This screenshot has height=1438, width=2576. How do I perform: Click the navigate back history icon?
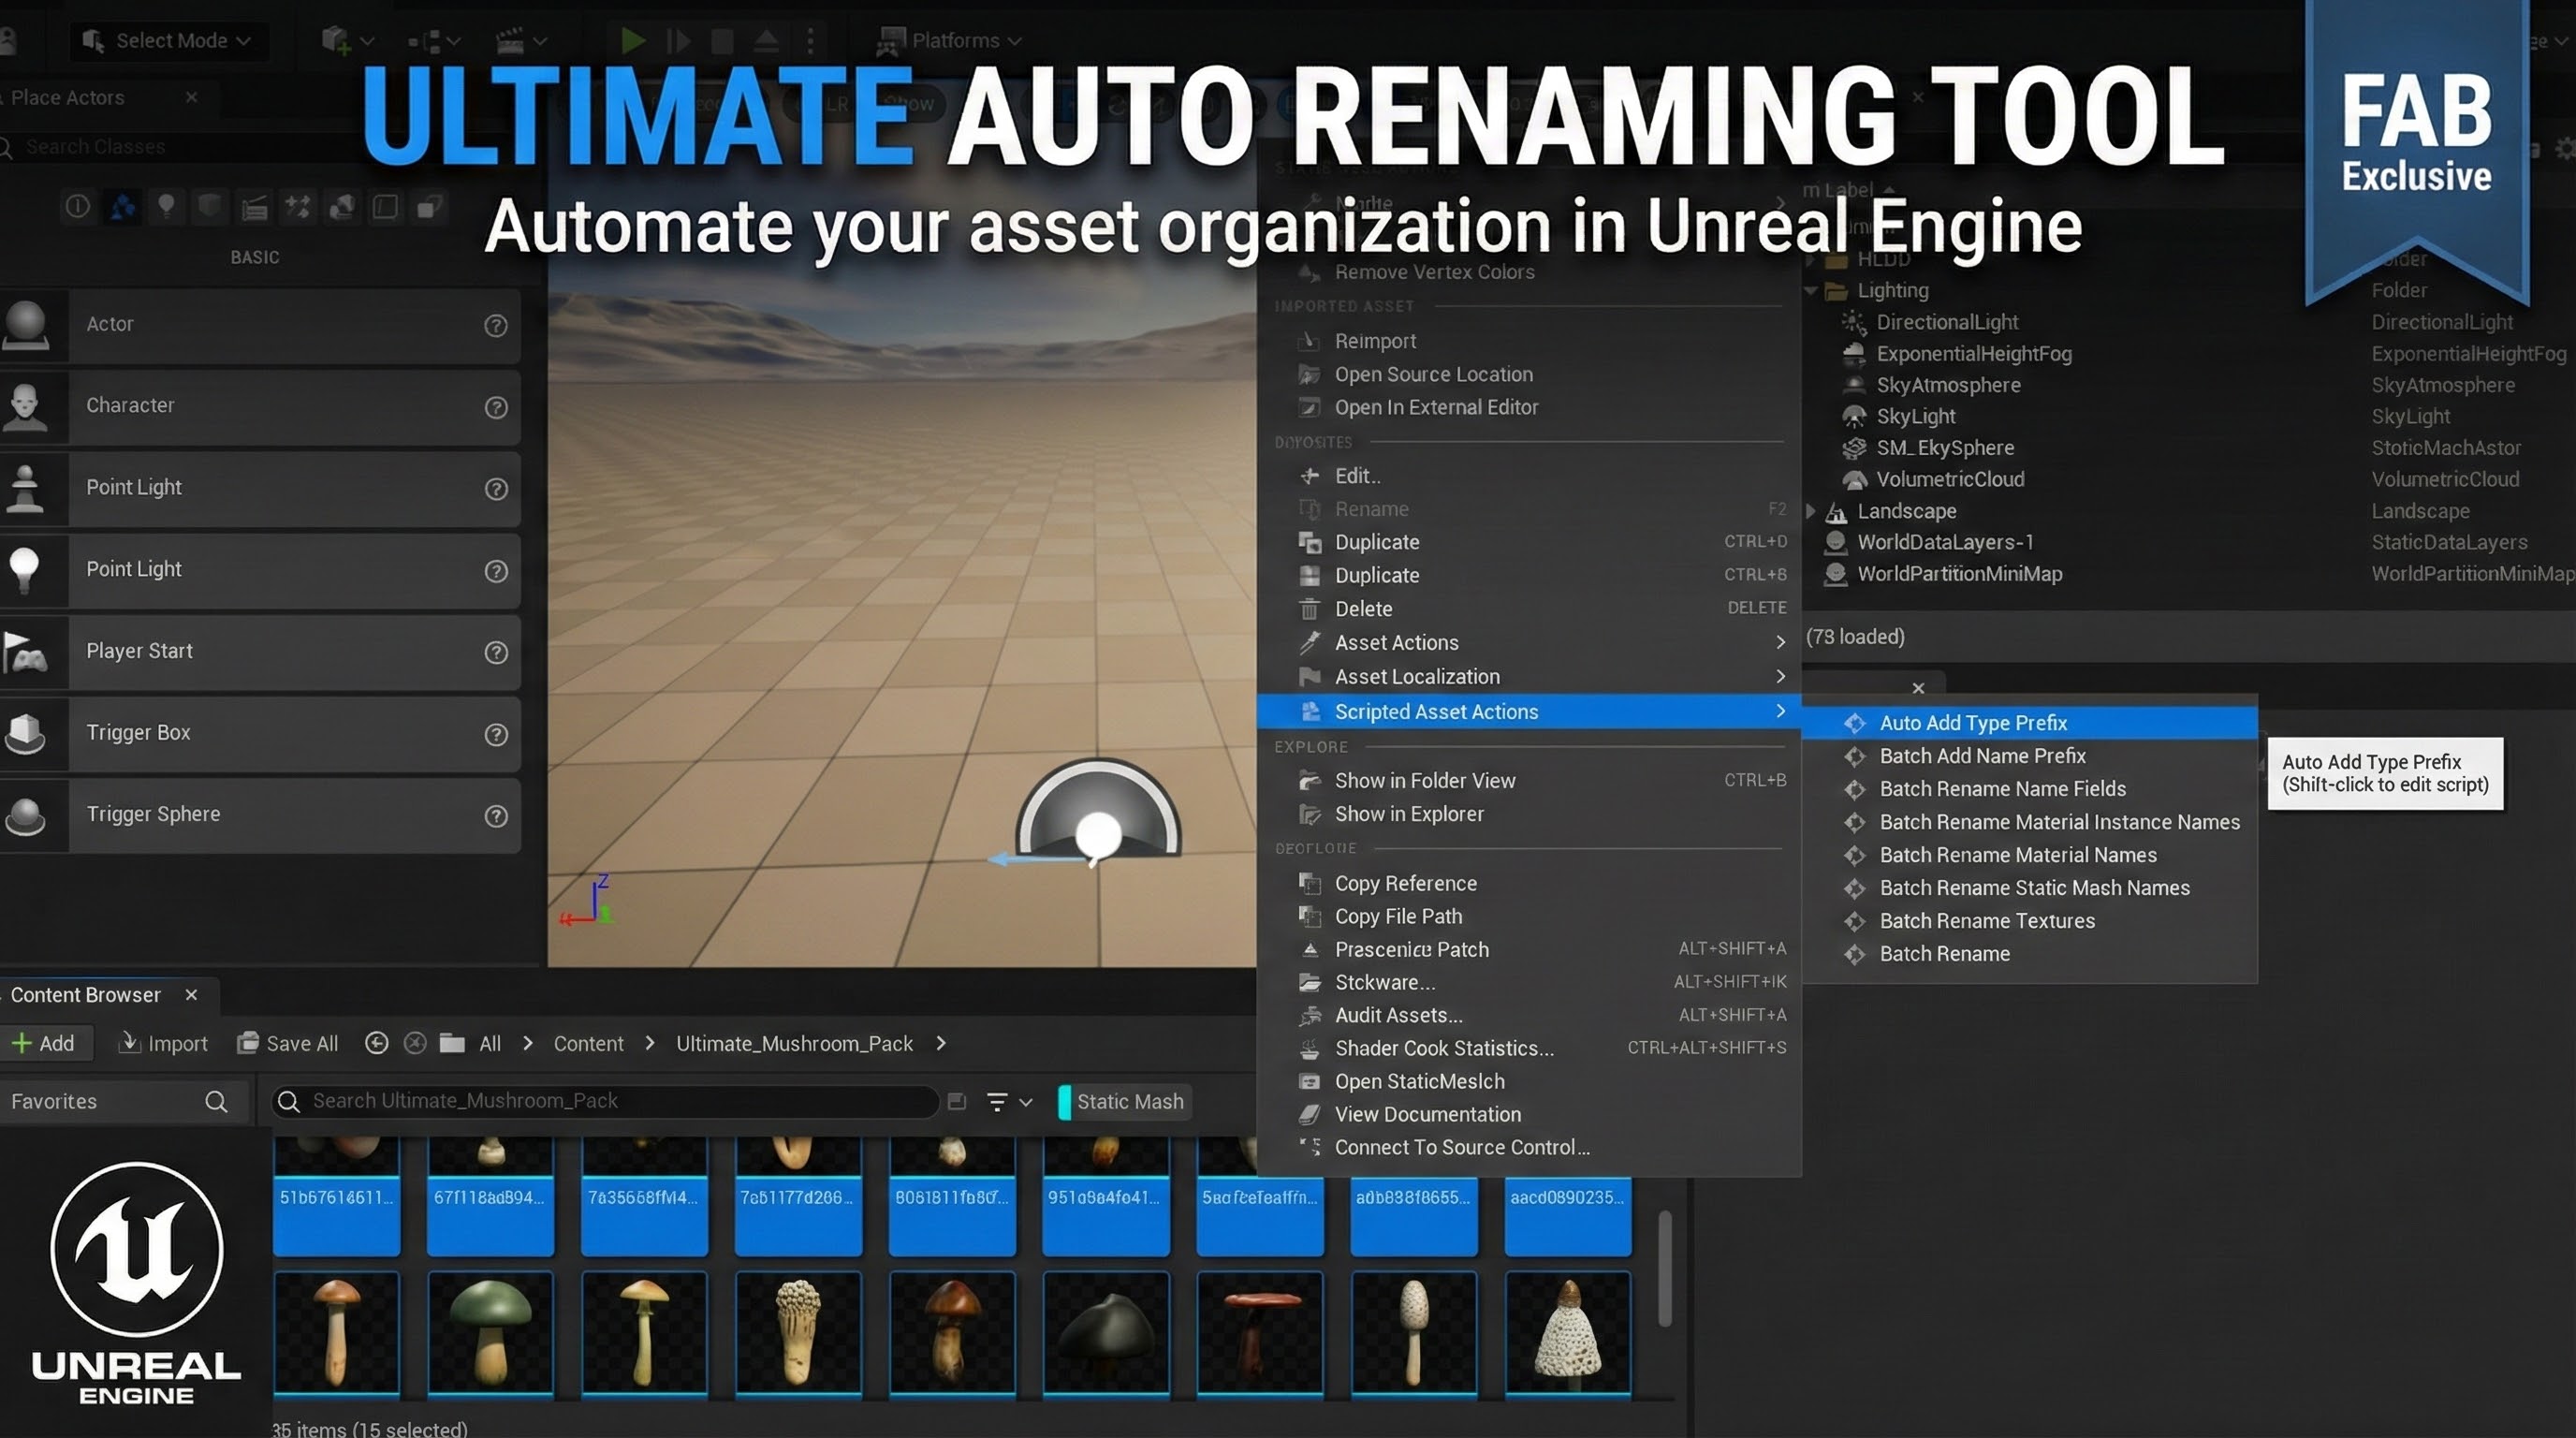pyautogui.click(x=376, y=1043)
